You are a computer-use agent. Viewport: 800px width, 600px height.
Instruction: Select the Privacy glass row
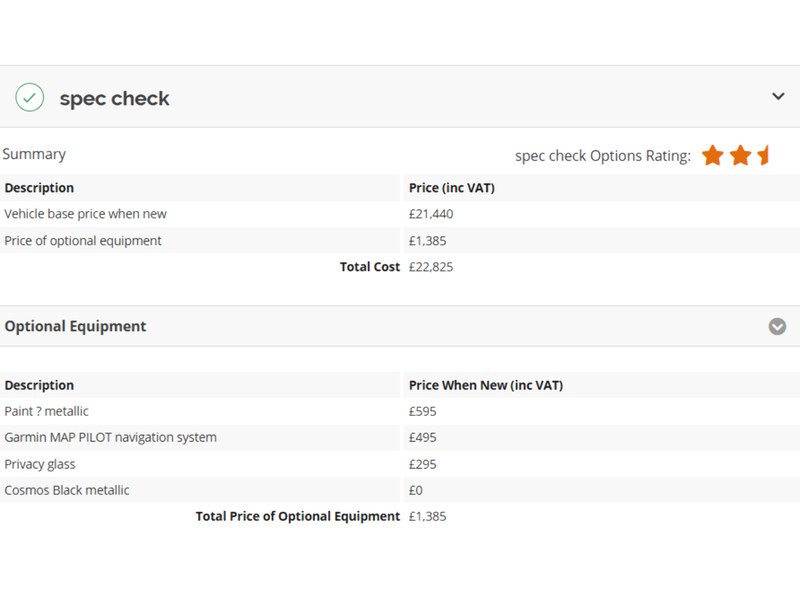pyautogui.click(x=40, y=464)
